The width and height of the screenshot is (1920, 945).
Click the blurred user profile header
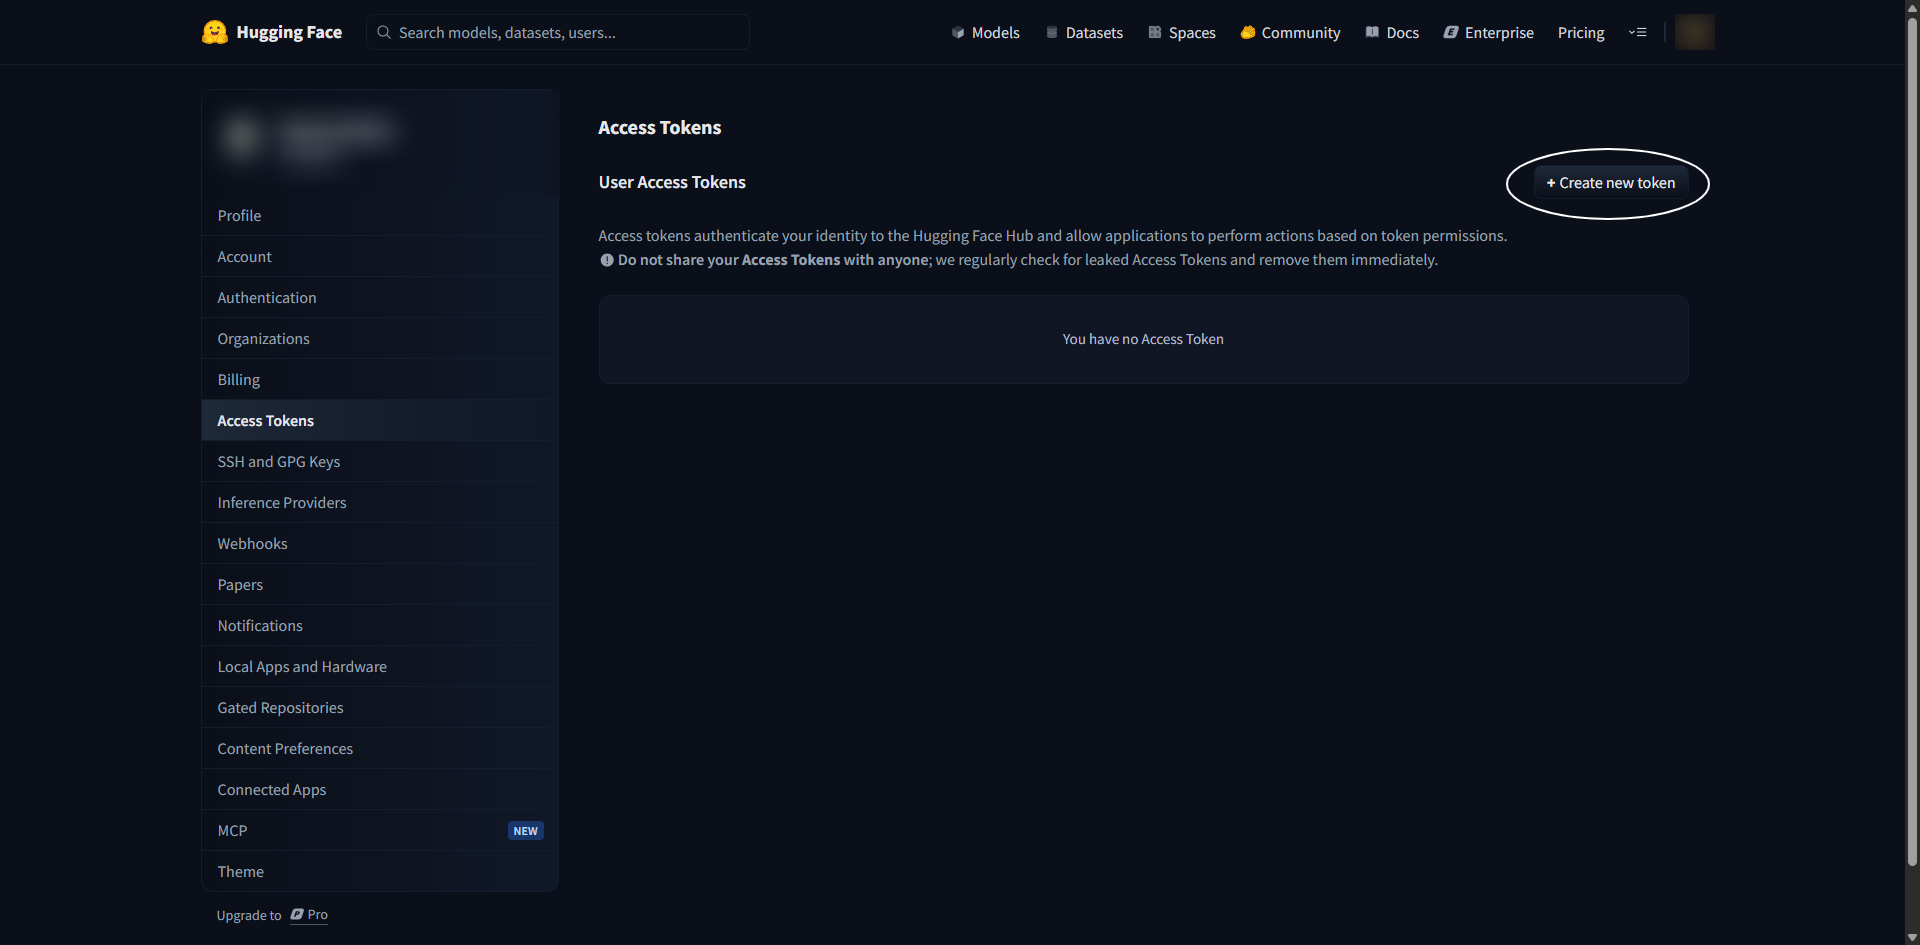[380, 142]
